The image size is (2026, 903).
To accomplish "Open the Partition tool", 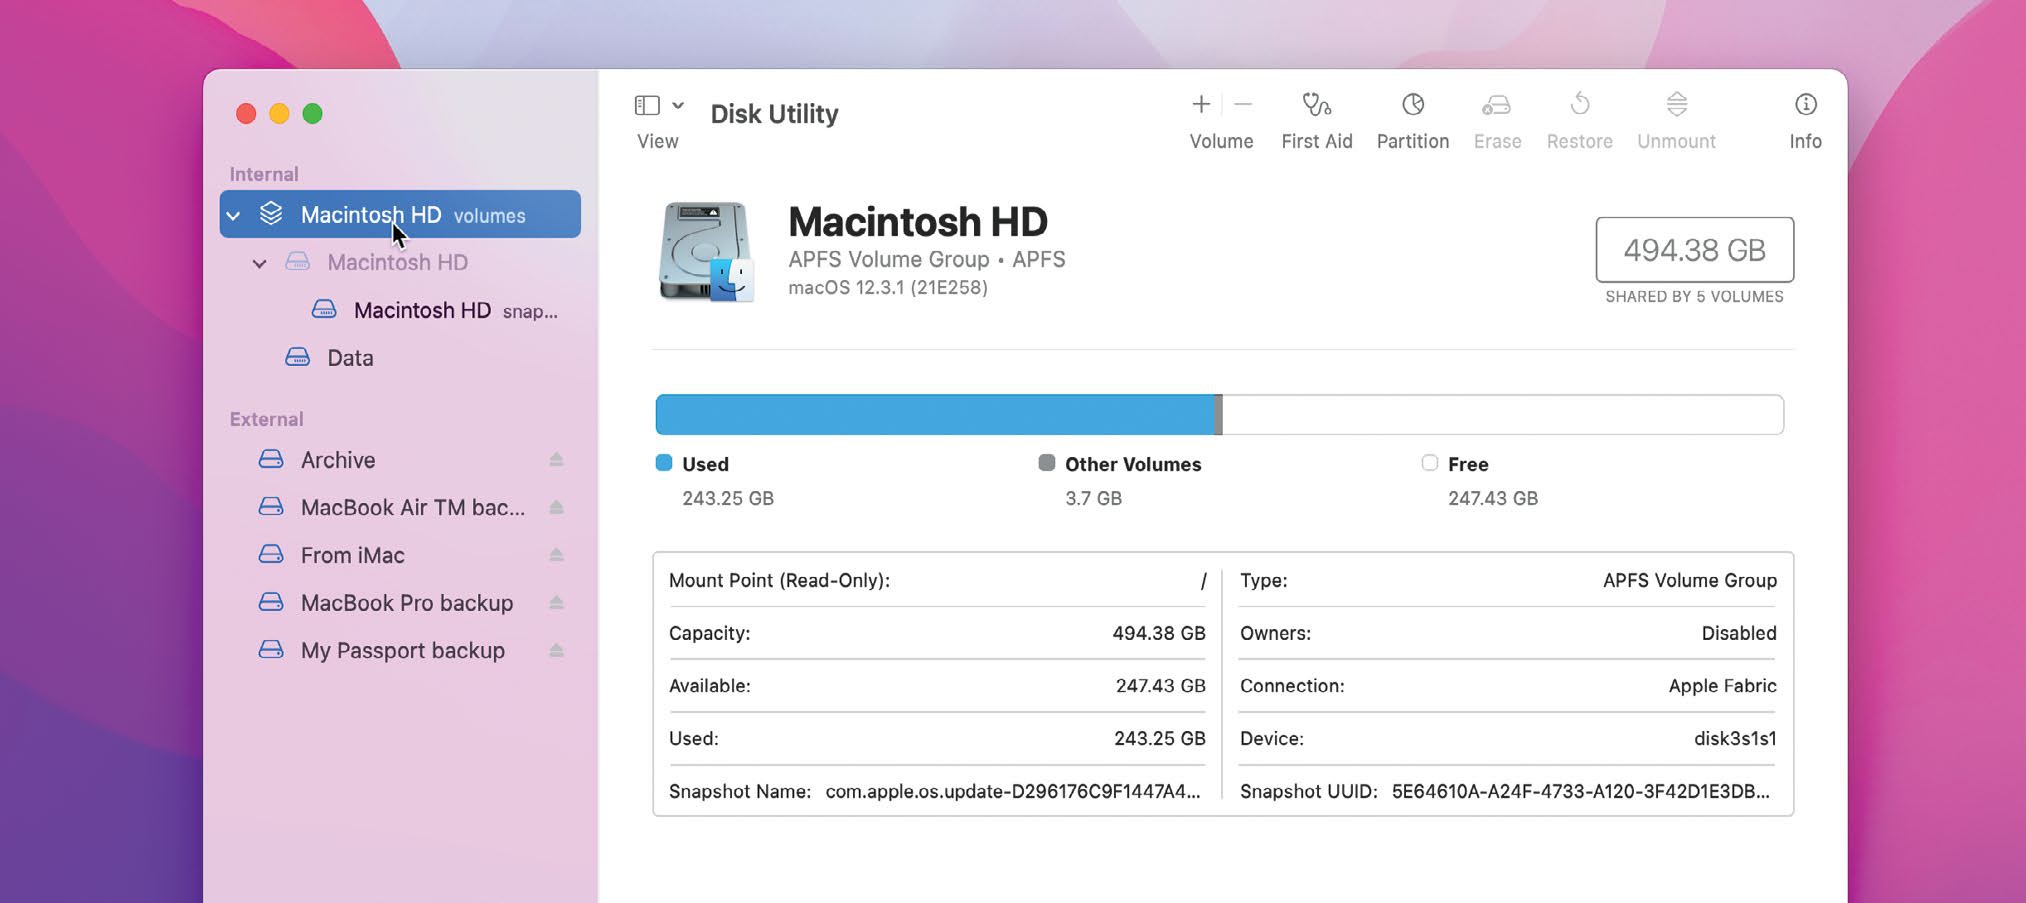I will click(x=1412, y=104).
